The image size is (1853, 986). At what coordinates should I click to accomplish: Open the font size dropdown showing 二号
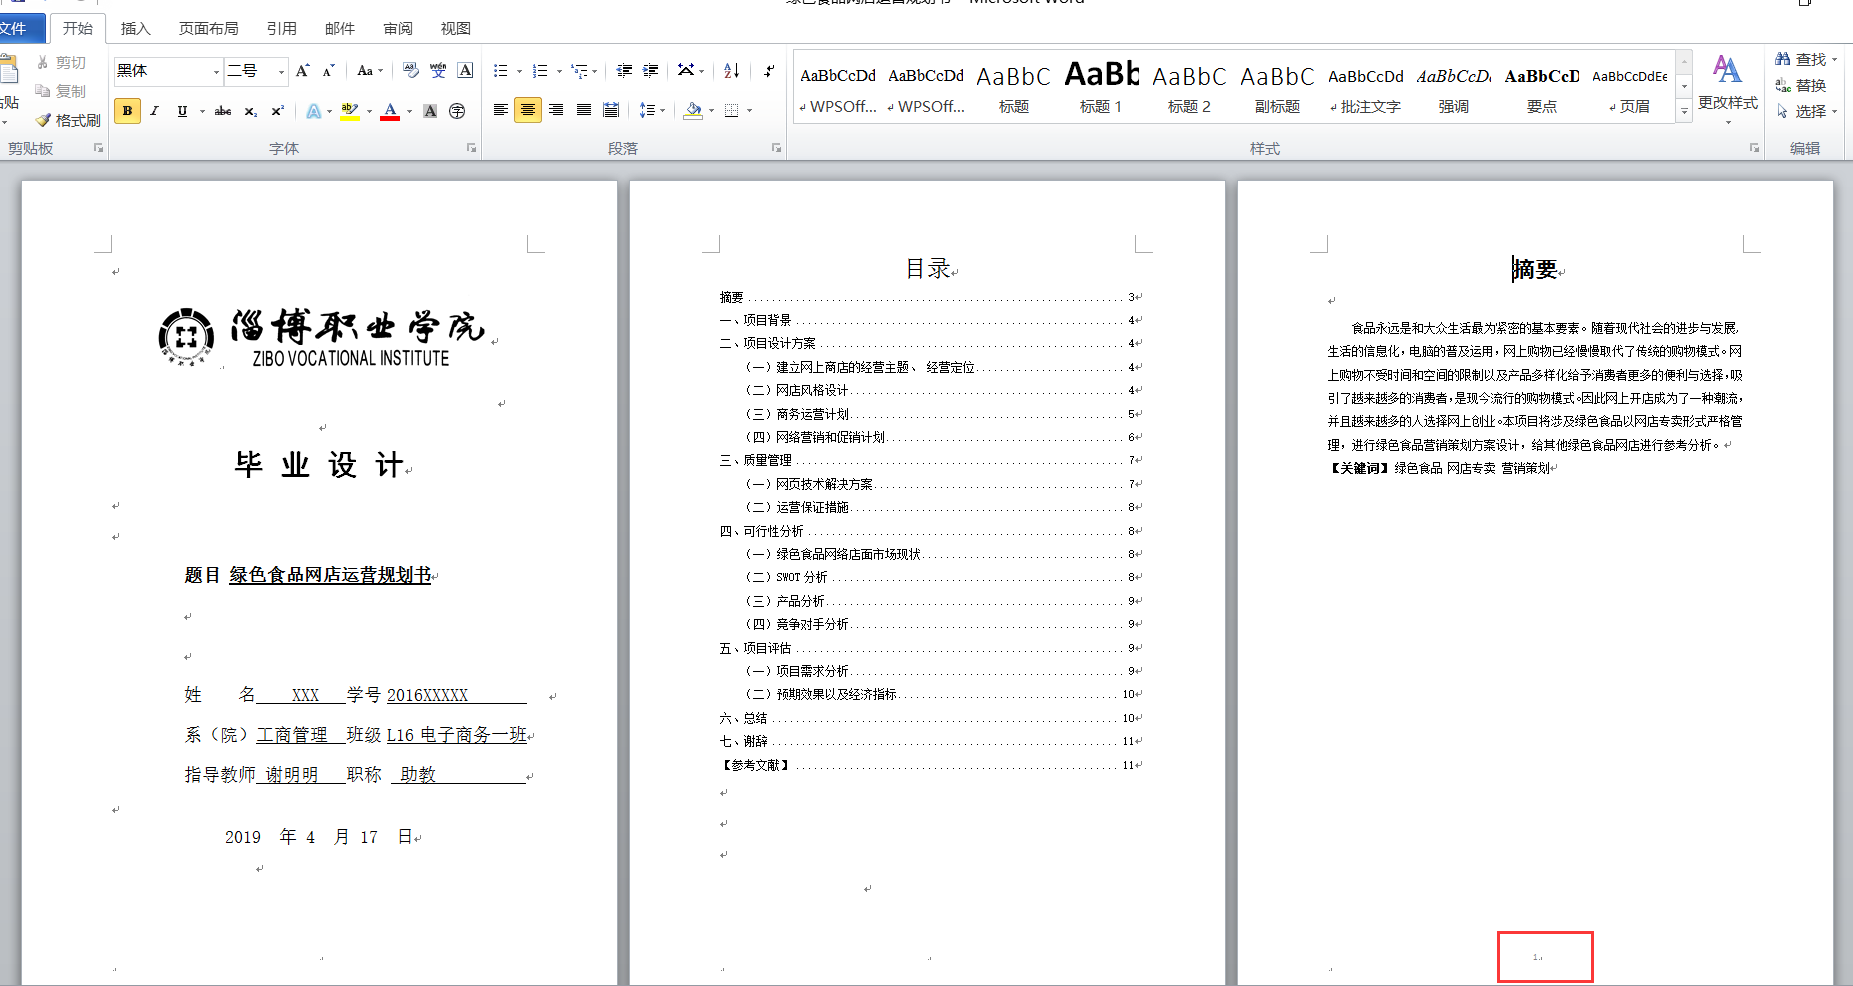281,71
